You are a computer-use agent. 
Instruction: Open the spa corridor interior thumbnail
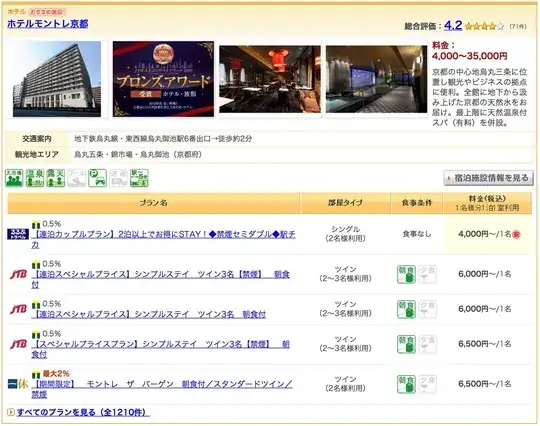pyautogui.click(x=376, y=79)
